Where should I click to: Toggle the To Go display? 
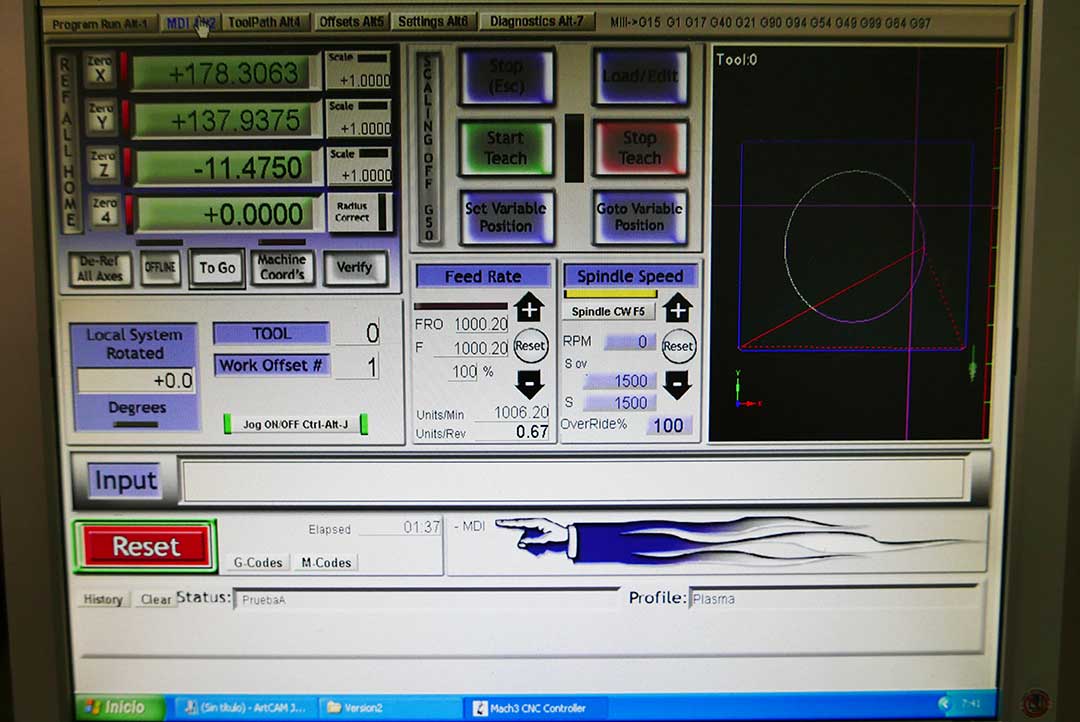click(x=217, y=267)
